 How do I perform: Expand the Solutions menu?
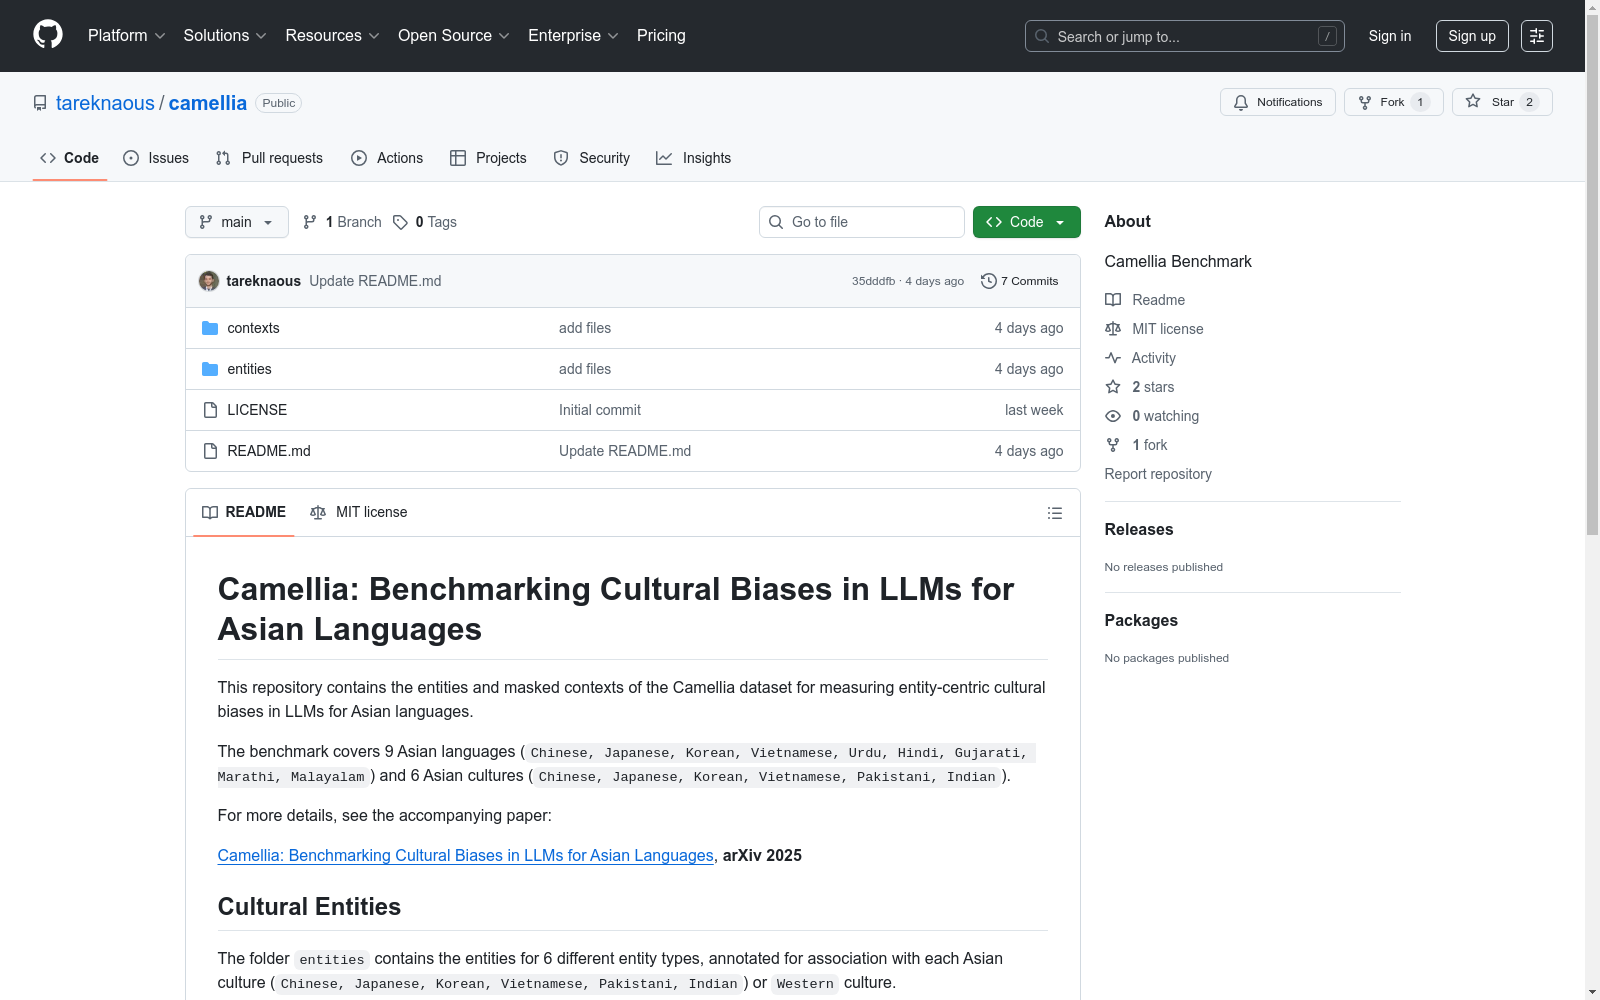click(x=225, y=36)
